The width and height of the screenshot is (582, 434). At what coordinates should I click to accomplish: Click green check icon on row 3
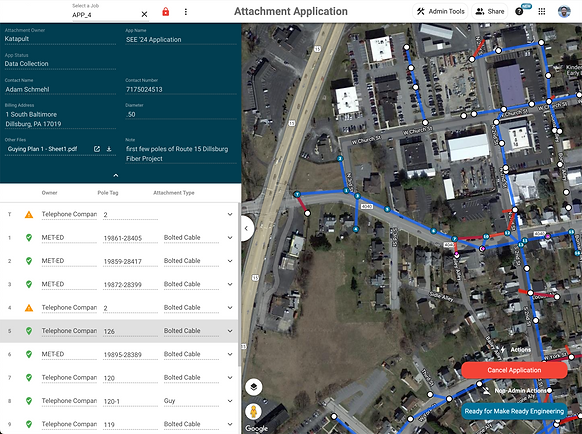29,284
